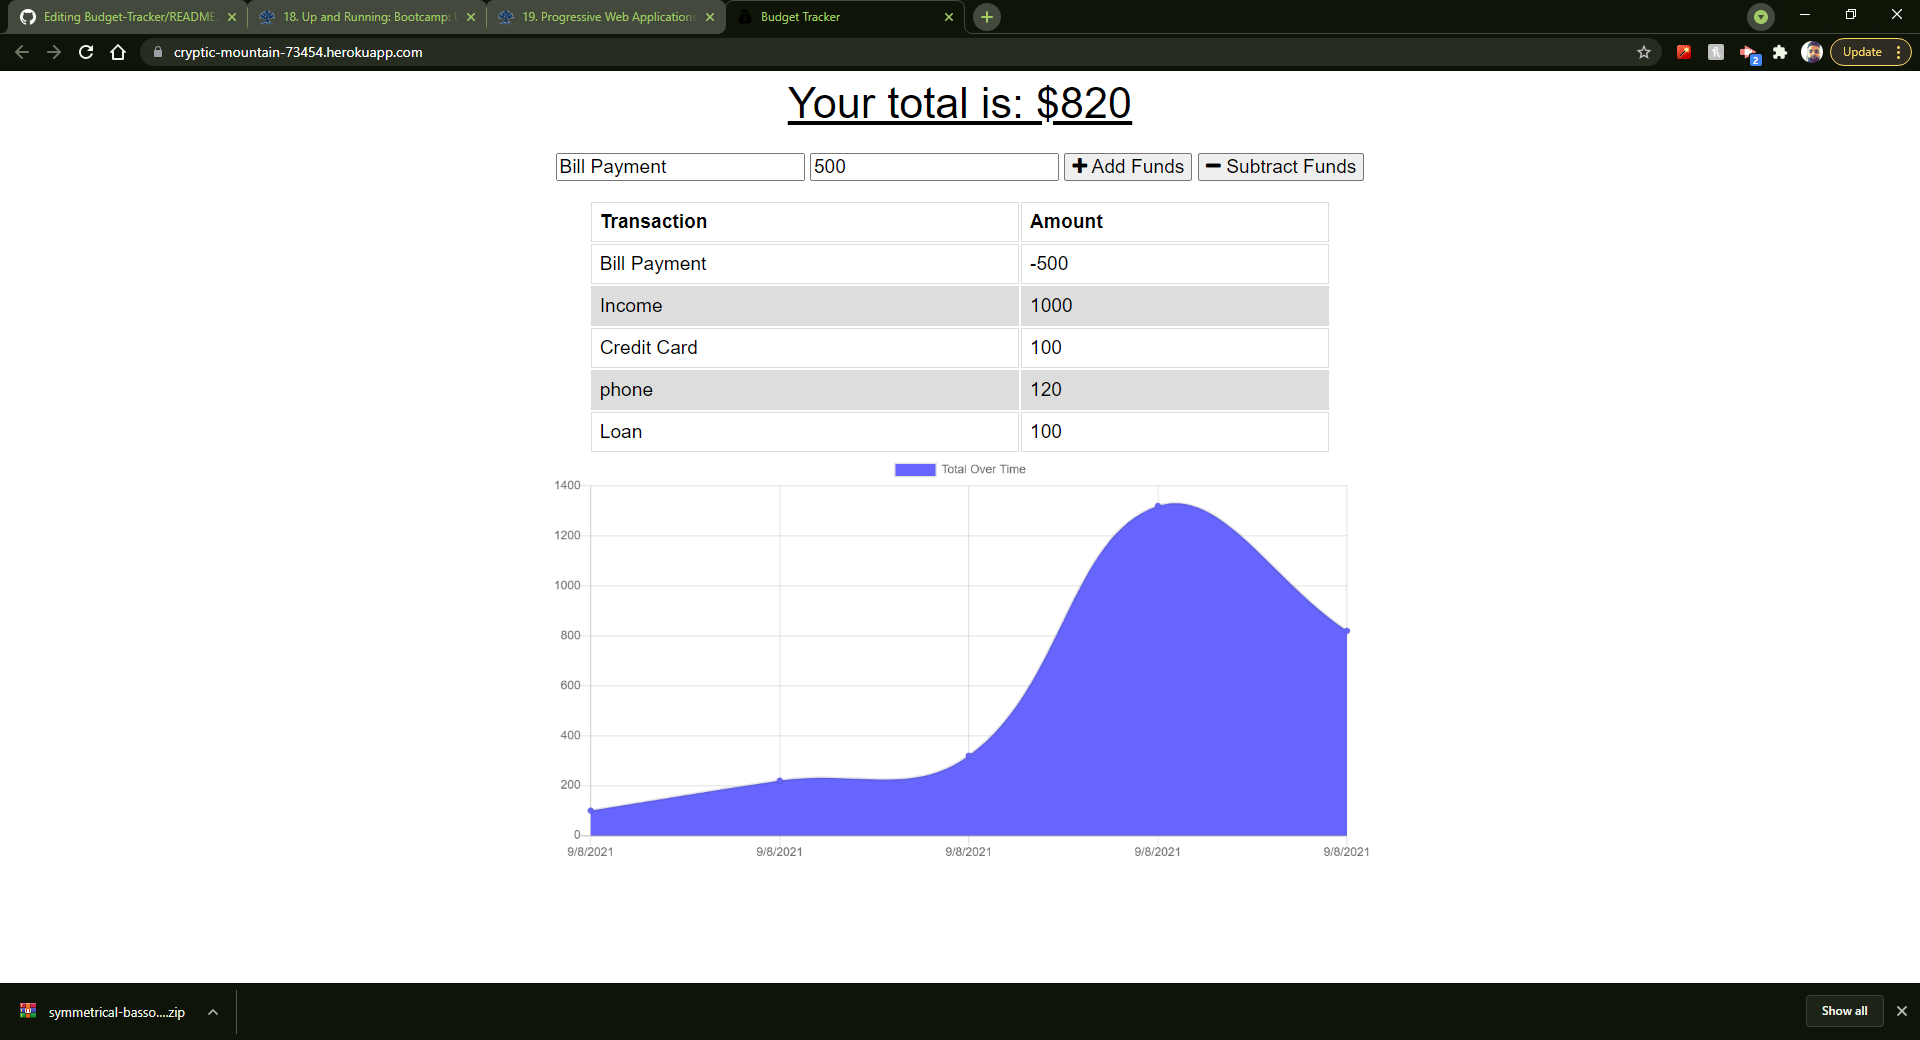Screen dimensions: 1920x1040
Task: Open the Chrome three-dot menu
Action: [x=1897, y=52]
